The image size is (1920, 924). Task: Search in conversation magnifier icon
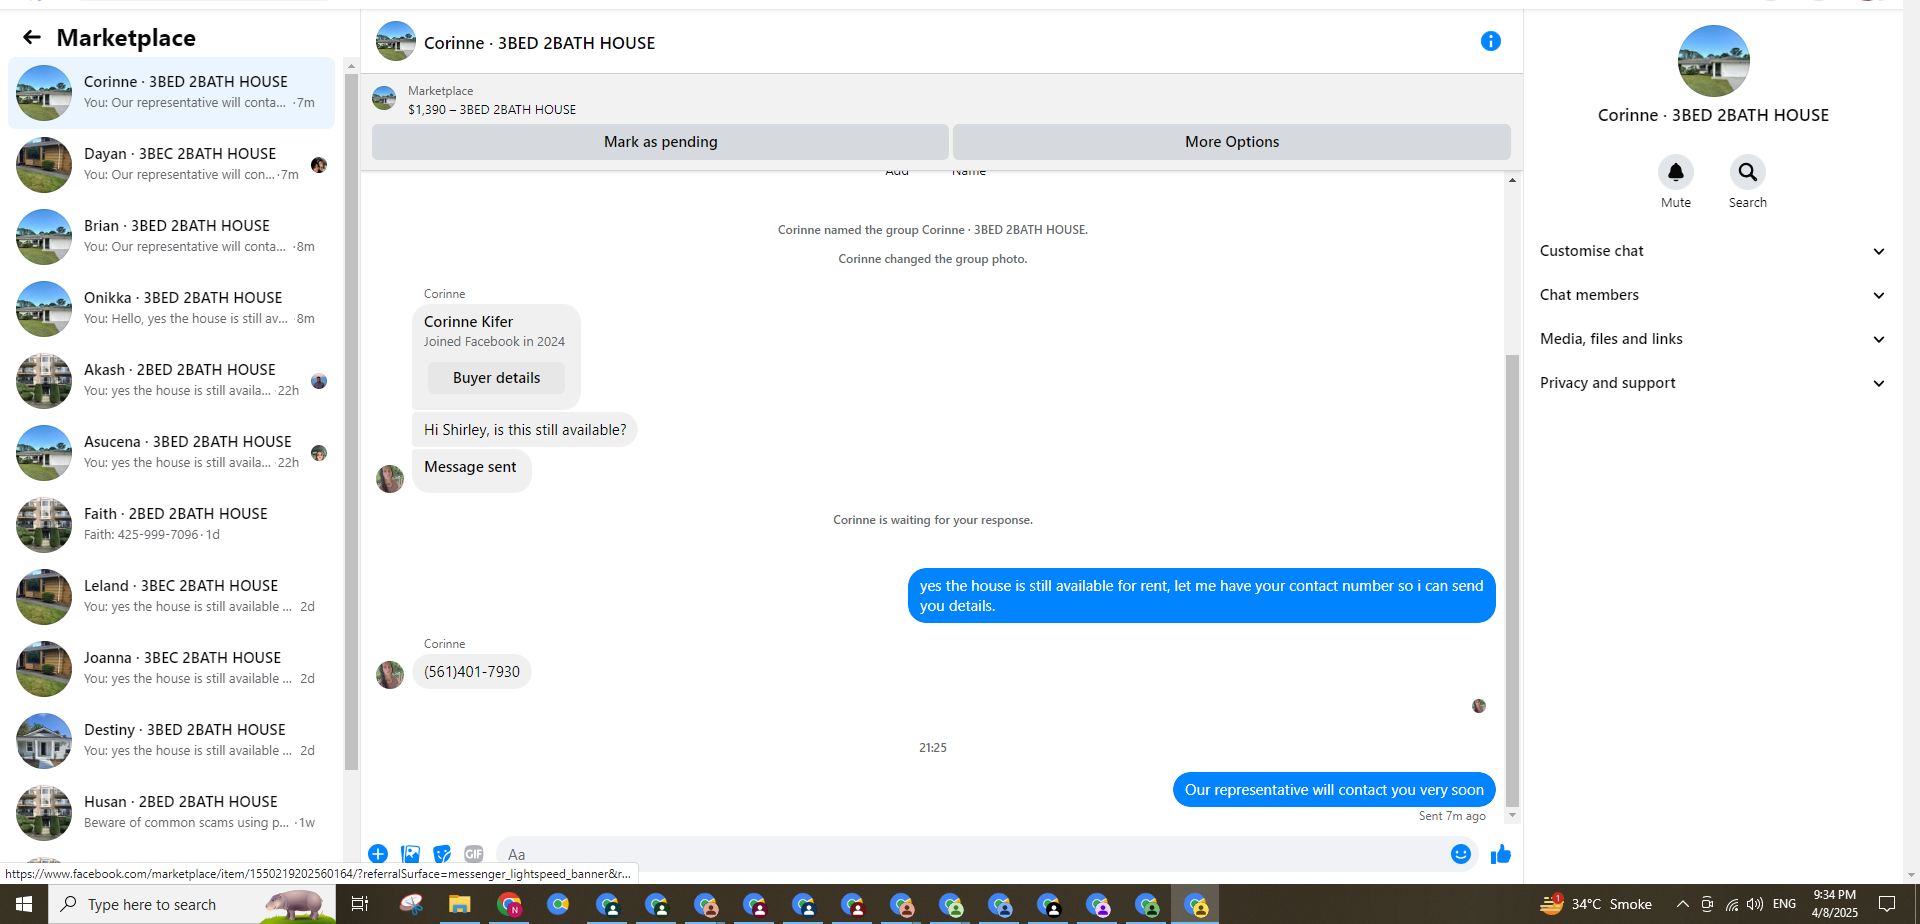[1747, 172]
